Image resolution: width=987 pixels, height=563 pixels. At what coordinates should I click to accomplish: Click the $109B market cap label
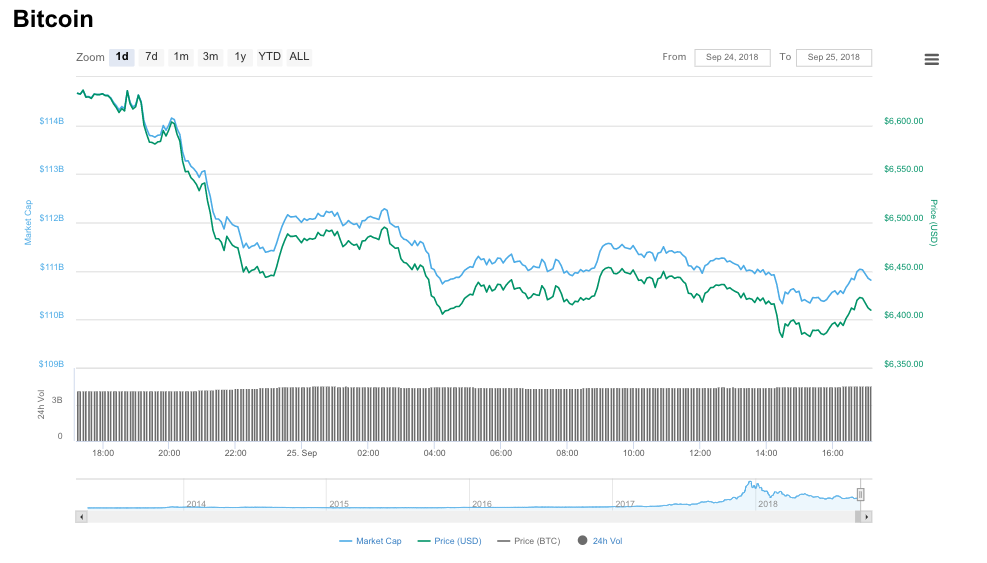[52, 364]
